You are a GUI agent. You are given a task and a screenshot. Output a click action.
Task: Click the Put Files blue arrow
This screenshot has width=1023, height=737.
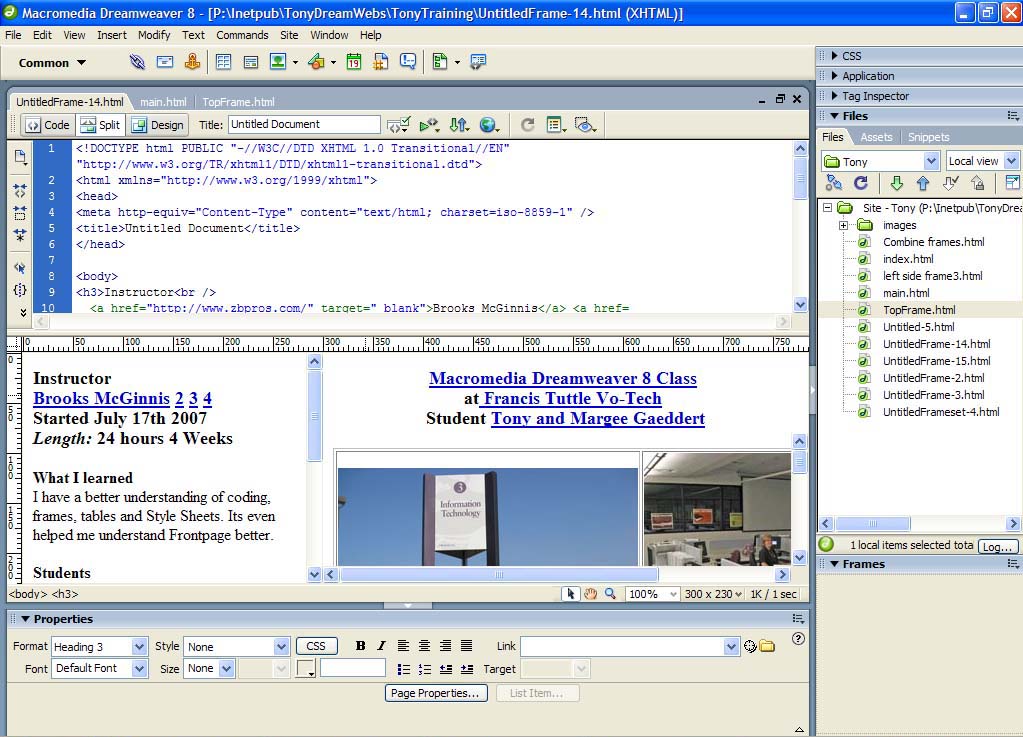[x=923, y=183]
